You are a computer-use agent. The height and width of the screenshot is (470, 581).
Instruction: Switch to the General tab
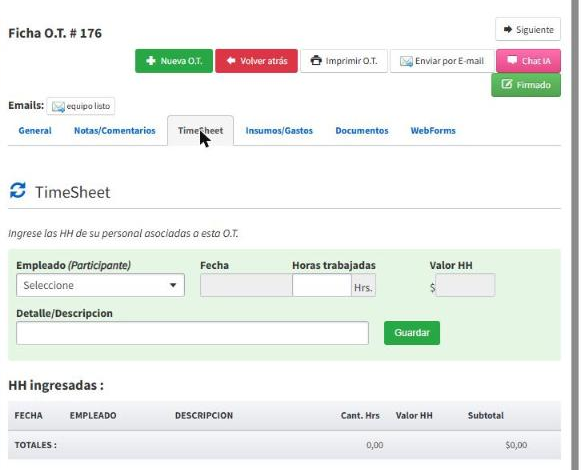[x=35, y=130]
